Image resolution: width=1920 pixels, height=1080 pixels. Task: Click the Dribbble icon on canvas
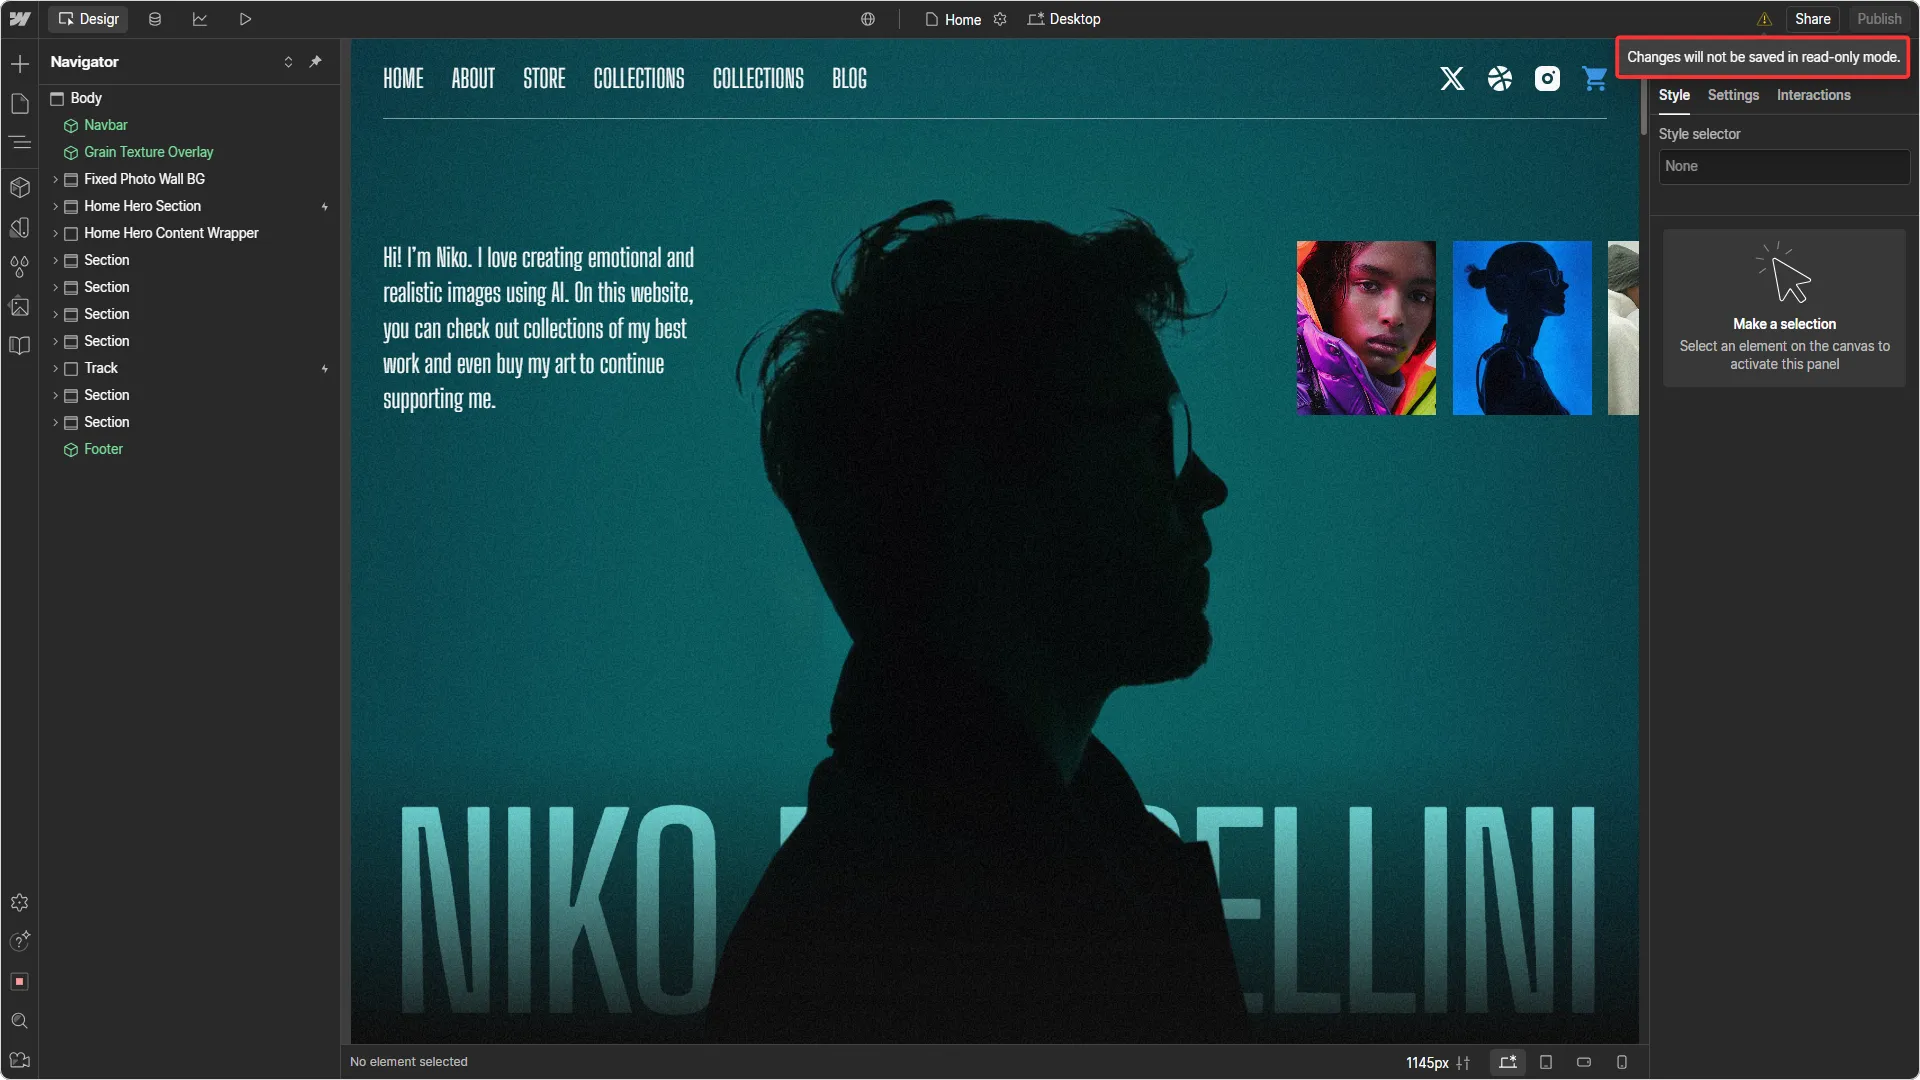pos(1500,78)
